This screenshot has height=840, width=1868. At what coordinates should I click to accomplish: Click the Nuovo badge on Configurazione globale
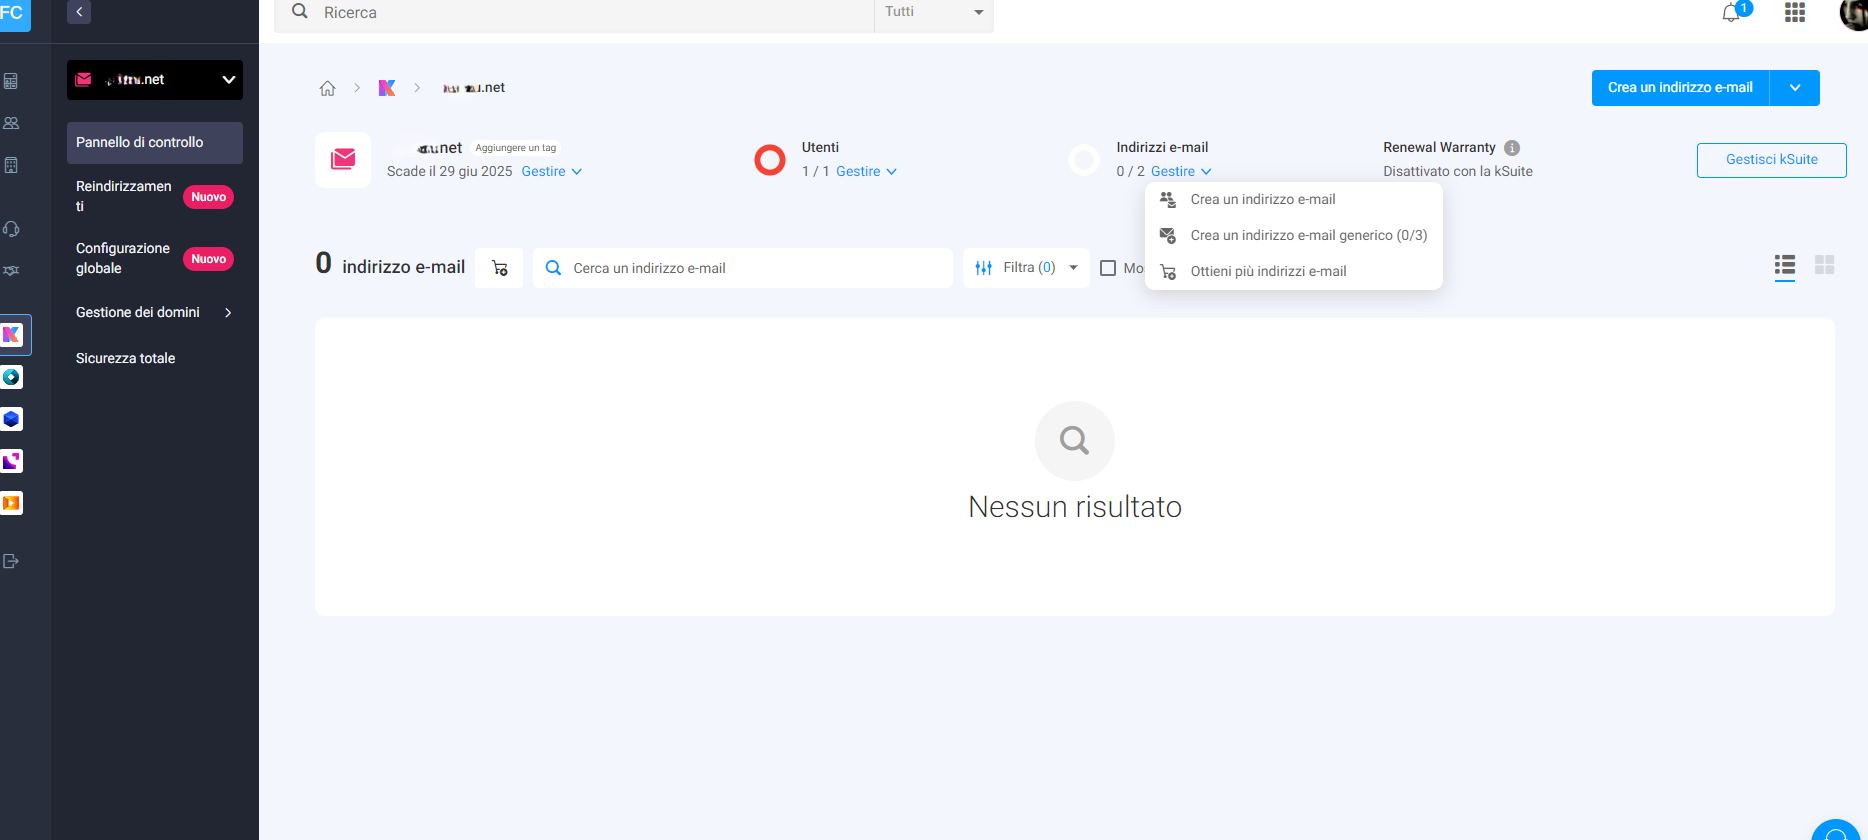[208, 259]
